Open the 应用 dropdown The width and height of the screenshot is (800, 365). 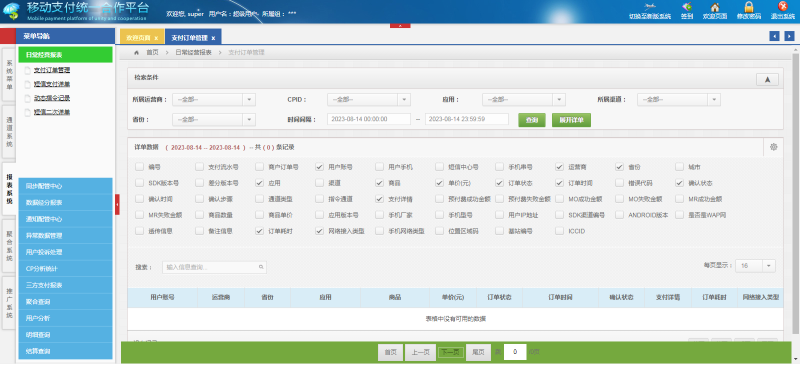tap(524, 100)
